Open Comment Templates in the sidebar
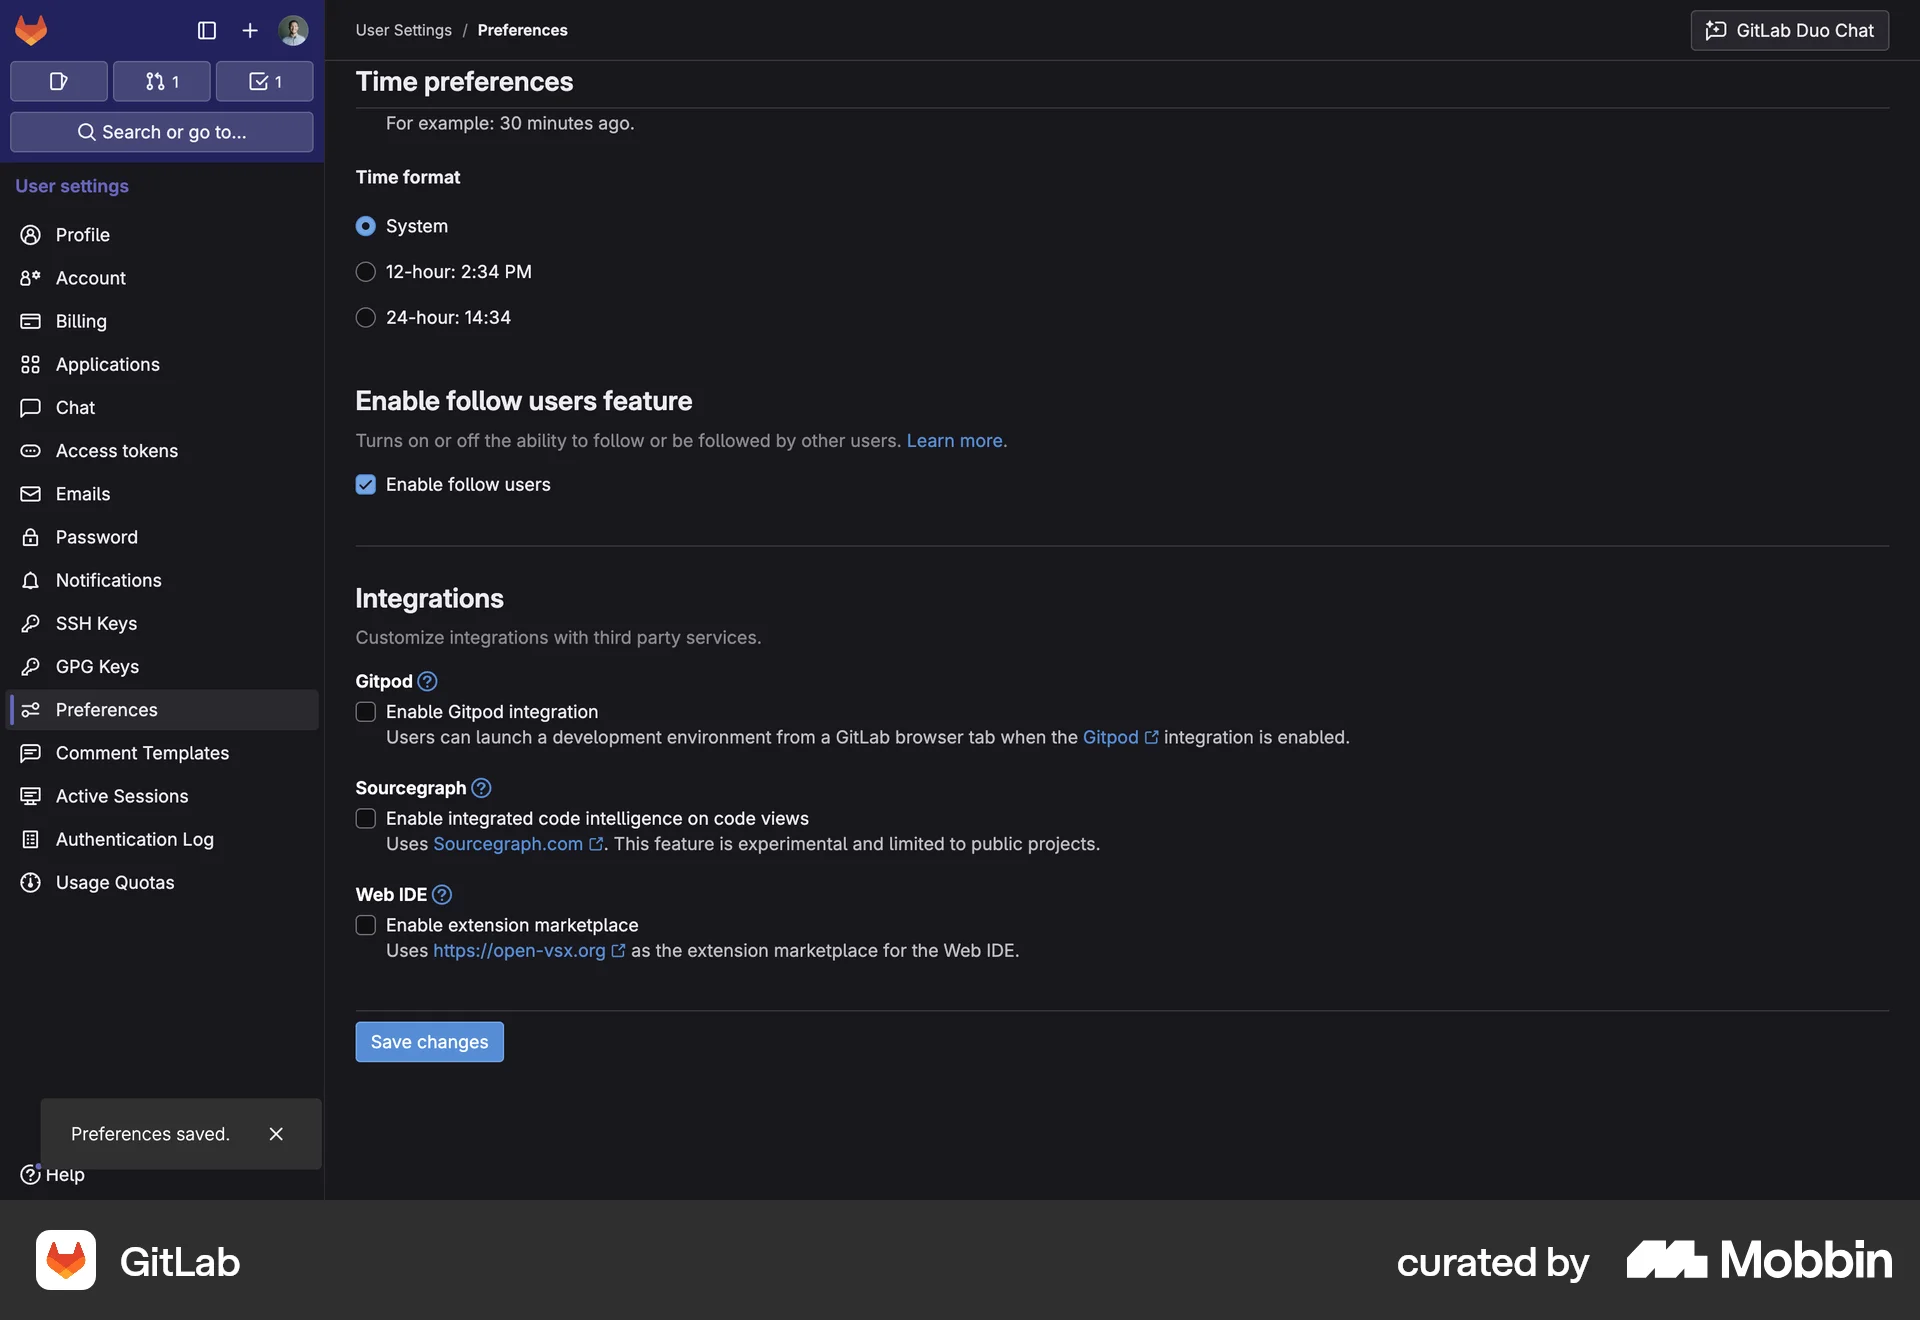 coord(142,753)
